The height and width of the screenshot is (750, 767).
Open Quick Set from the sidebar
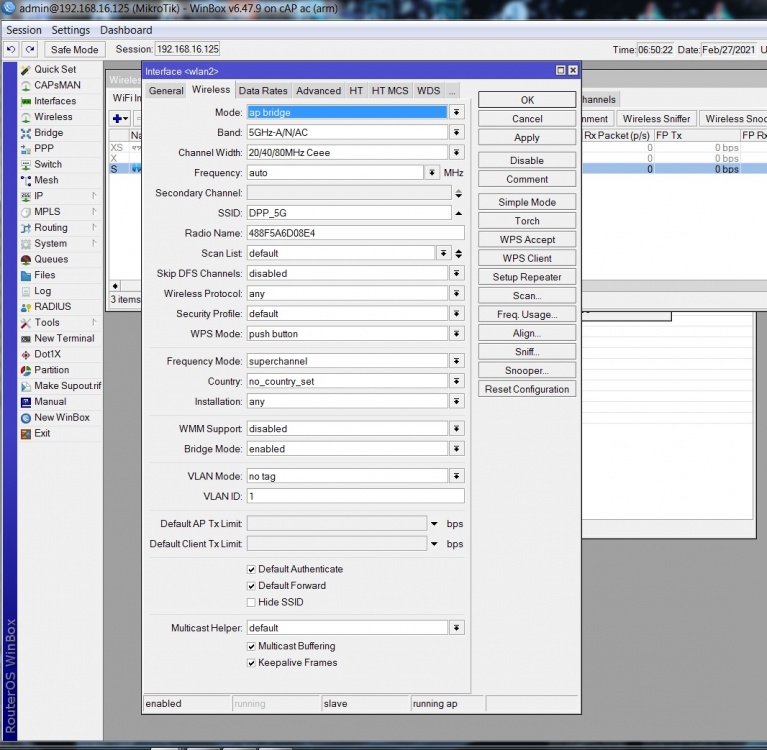click(x=54, y=69)
